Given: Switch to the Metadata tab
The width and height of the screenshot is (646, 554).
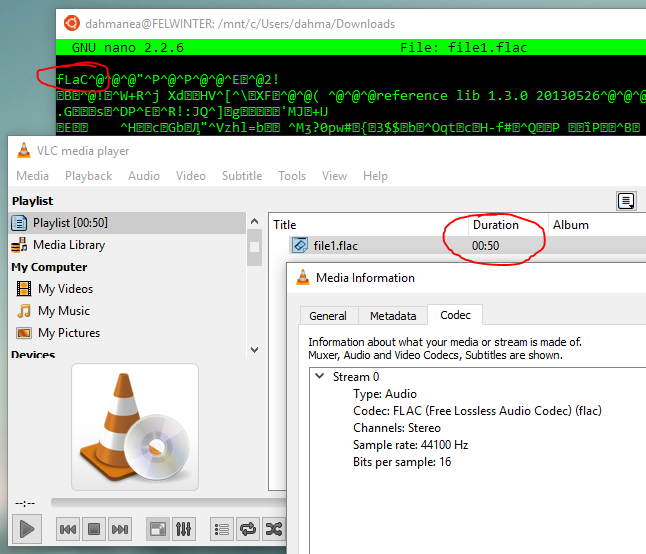Looking at the screenshot, I should click(393, 316).
